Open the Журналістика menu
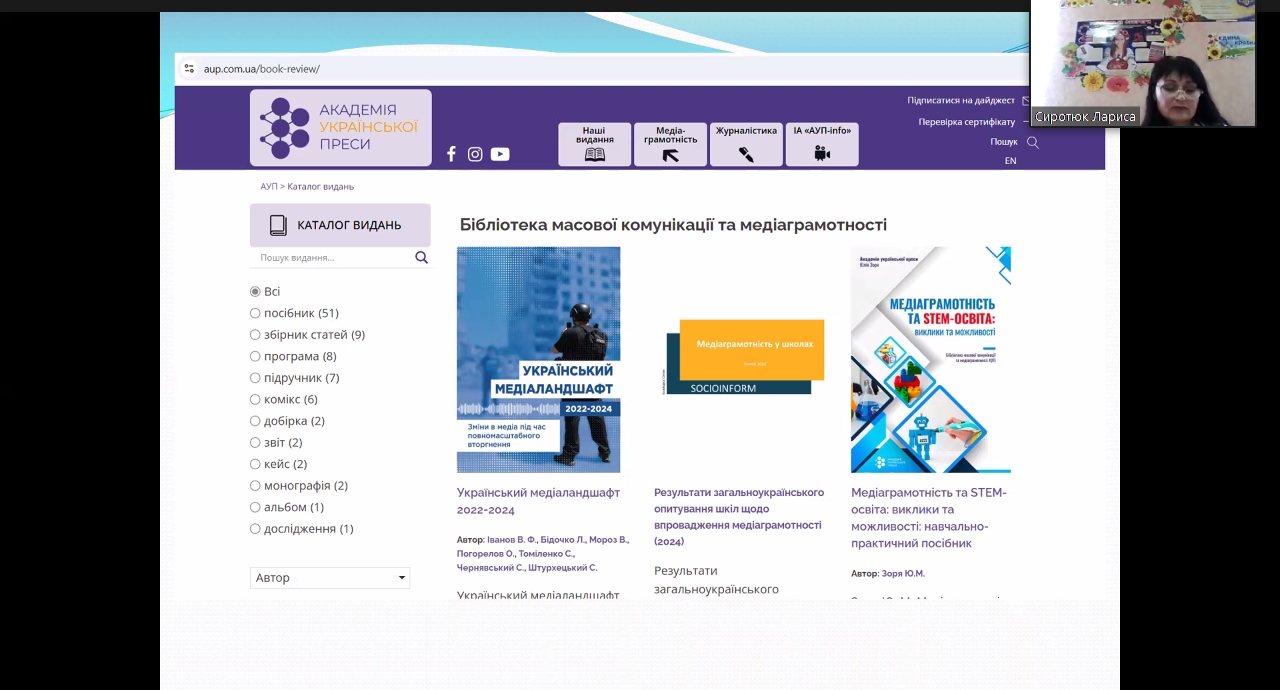1280x690 pixels. [746, 144]
